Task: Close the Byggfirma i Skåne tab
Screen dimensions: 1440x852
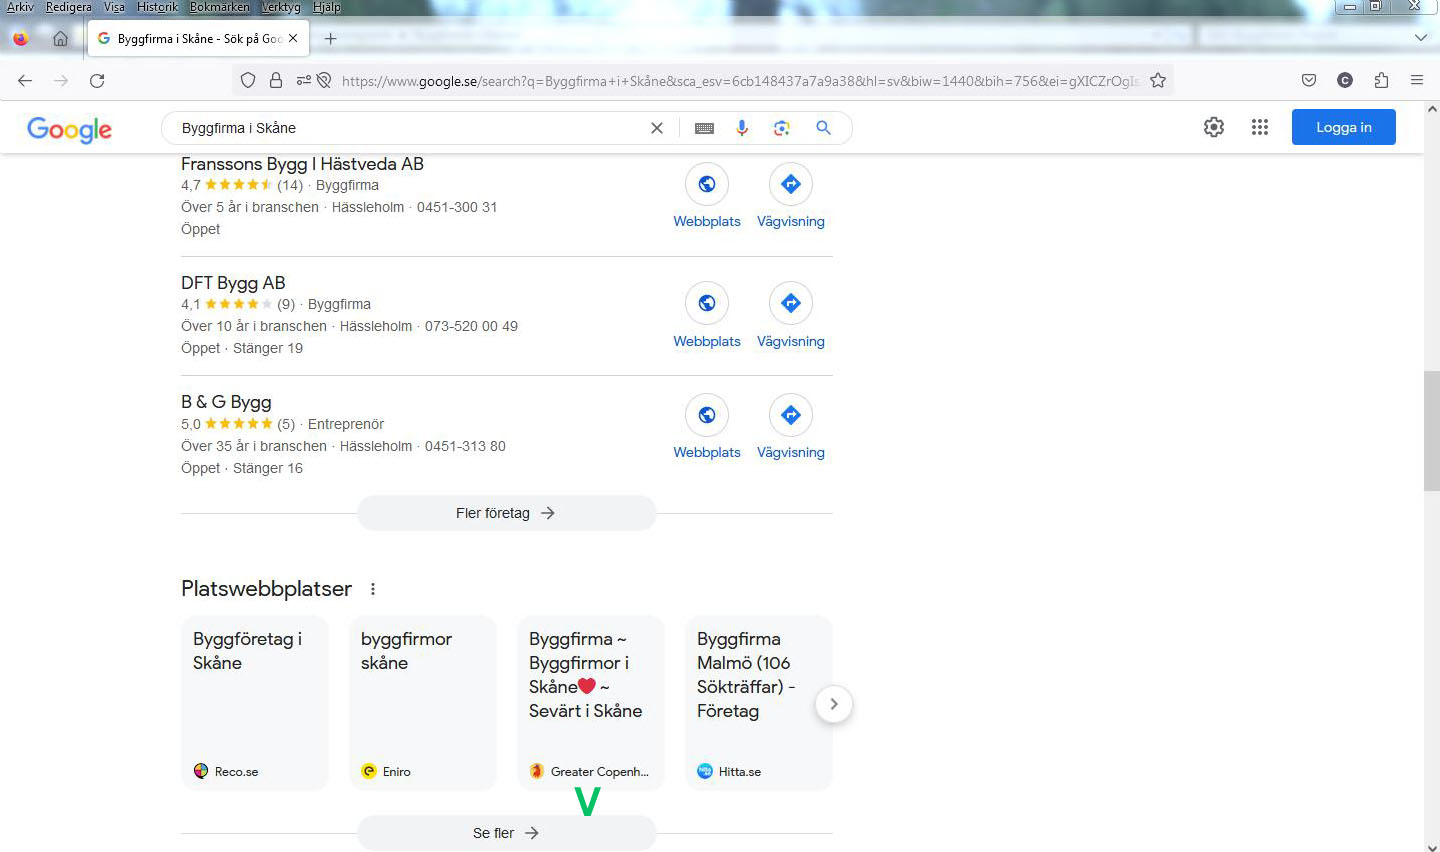Action: click(x=293, y=39)
